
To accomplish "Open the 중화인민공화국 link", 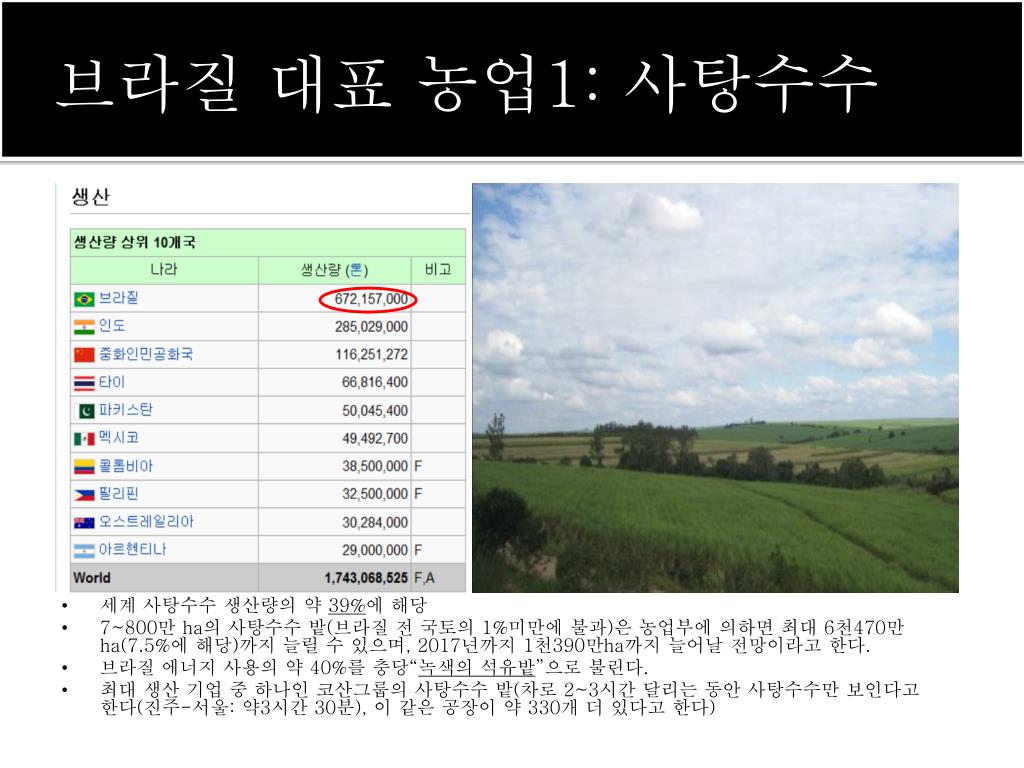I will 146,354.
